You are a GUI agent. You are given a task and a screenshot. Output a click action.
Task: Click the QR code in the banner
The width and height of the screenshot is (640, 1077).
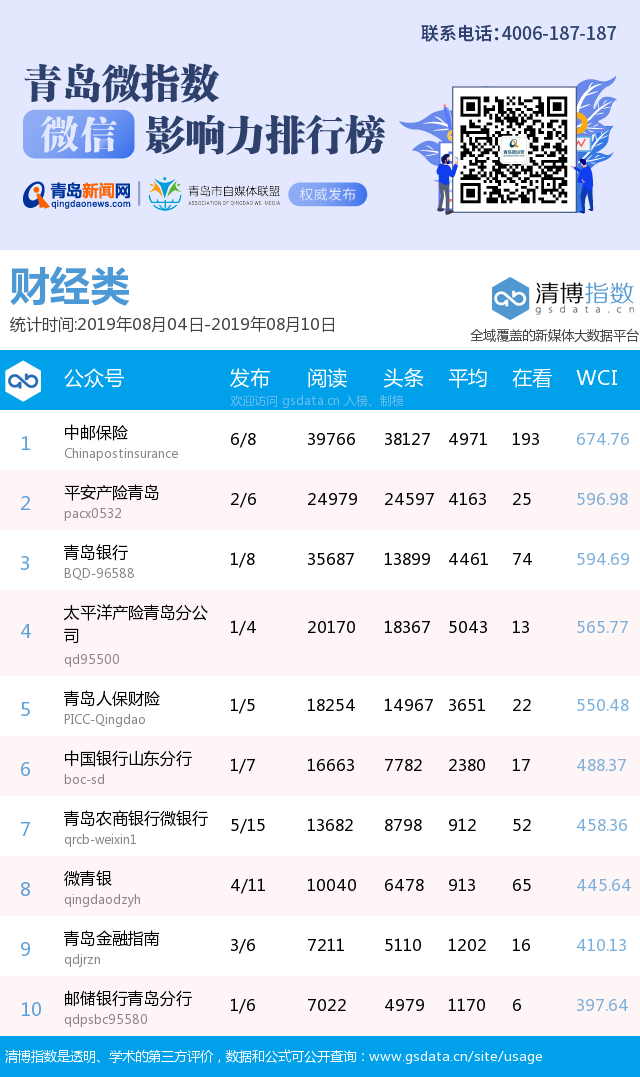(515, 147)
